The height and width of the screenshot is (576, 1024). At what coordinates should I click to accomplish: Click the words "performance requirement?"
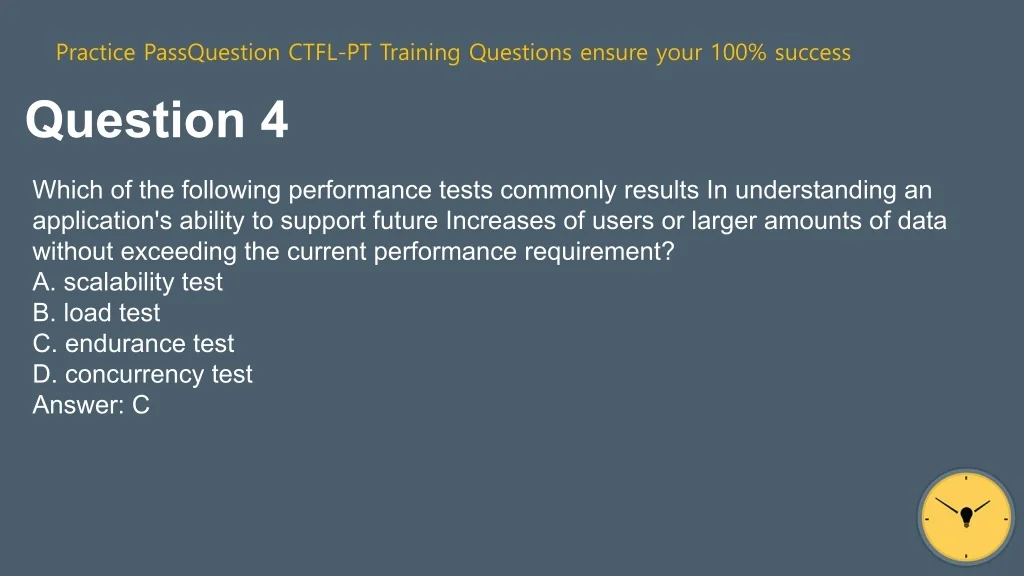tap(525, 252)
